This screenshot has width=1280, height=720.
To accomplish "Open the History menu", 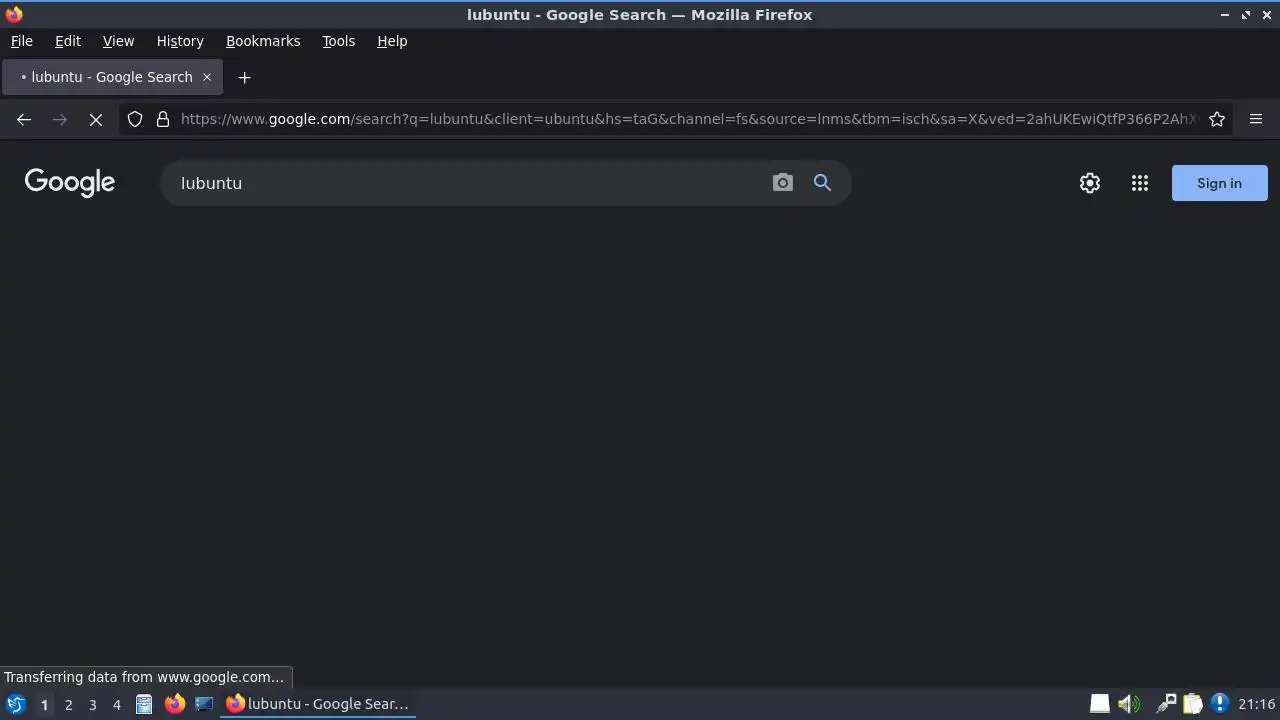I will click(x=180, y=41).
